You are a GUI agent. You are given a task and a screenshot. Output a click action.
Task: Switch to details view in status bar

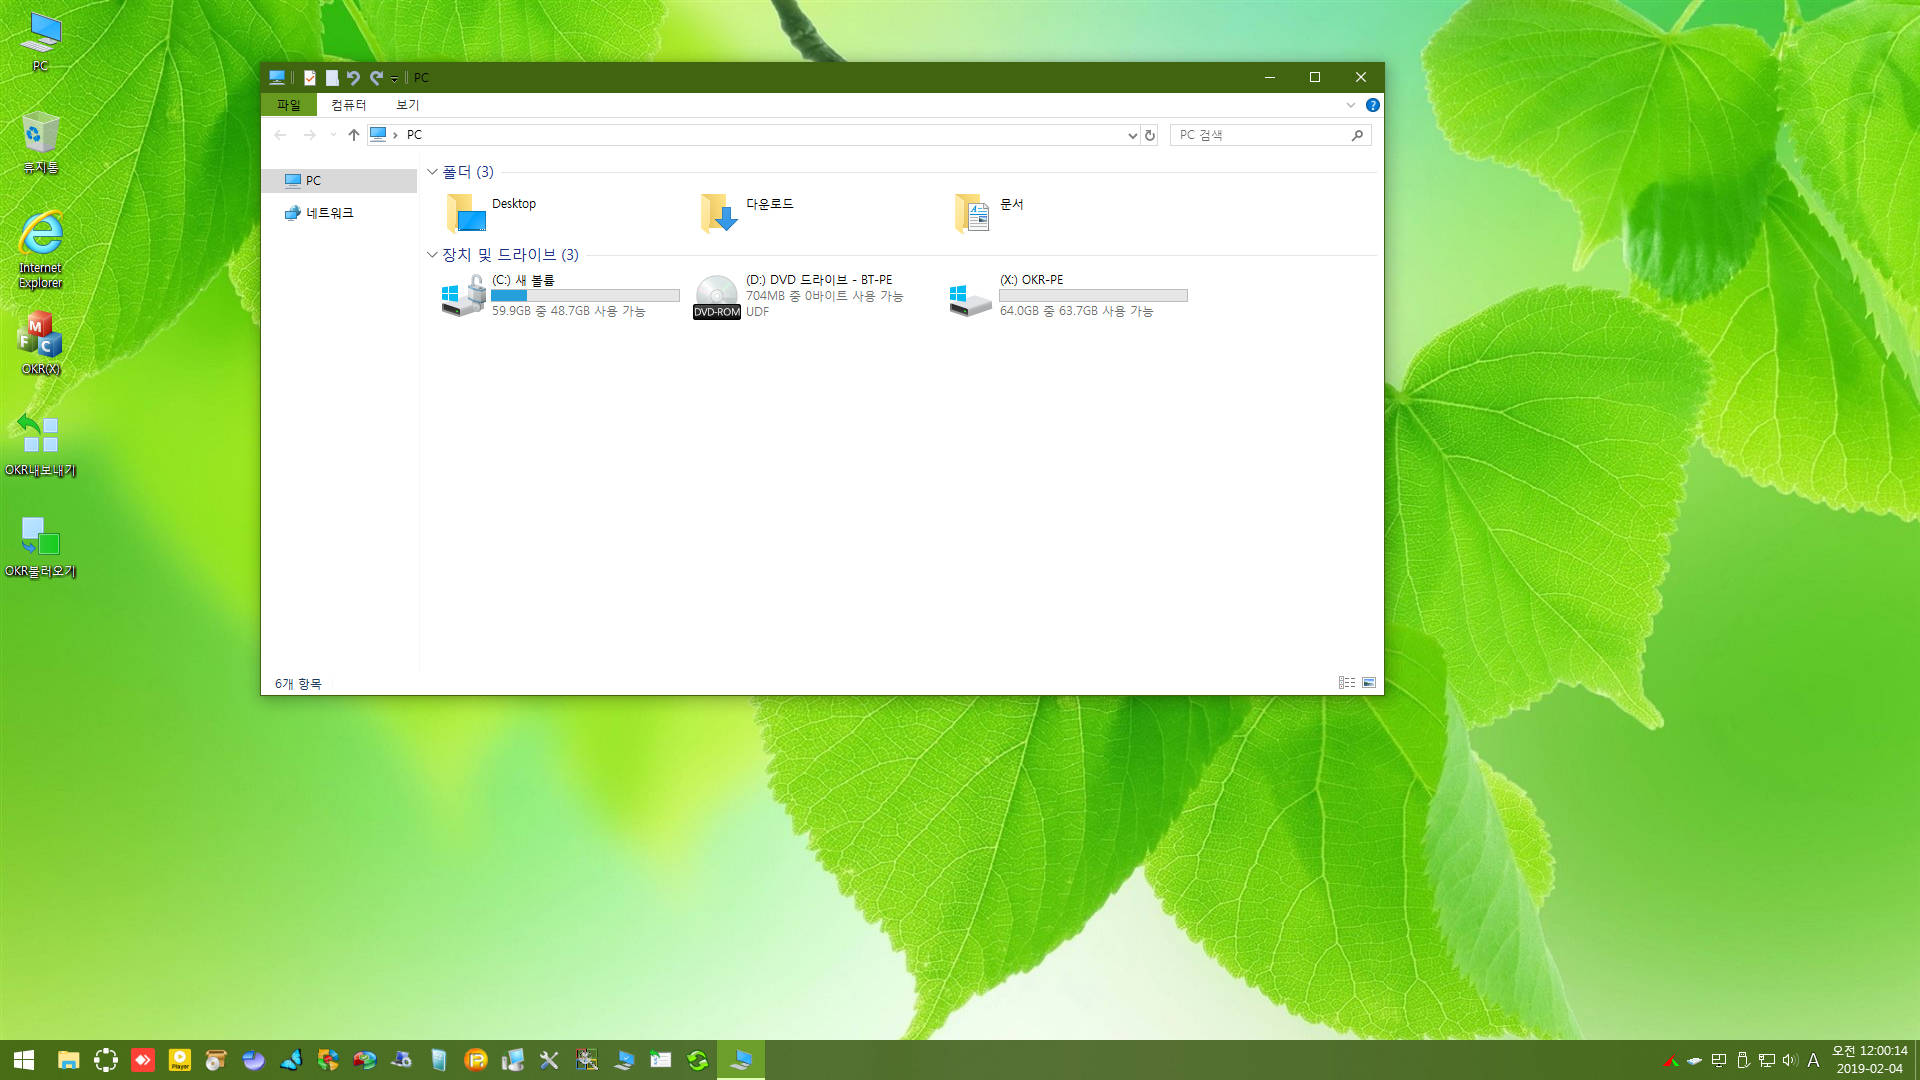pos(1347,683)
